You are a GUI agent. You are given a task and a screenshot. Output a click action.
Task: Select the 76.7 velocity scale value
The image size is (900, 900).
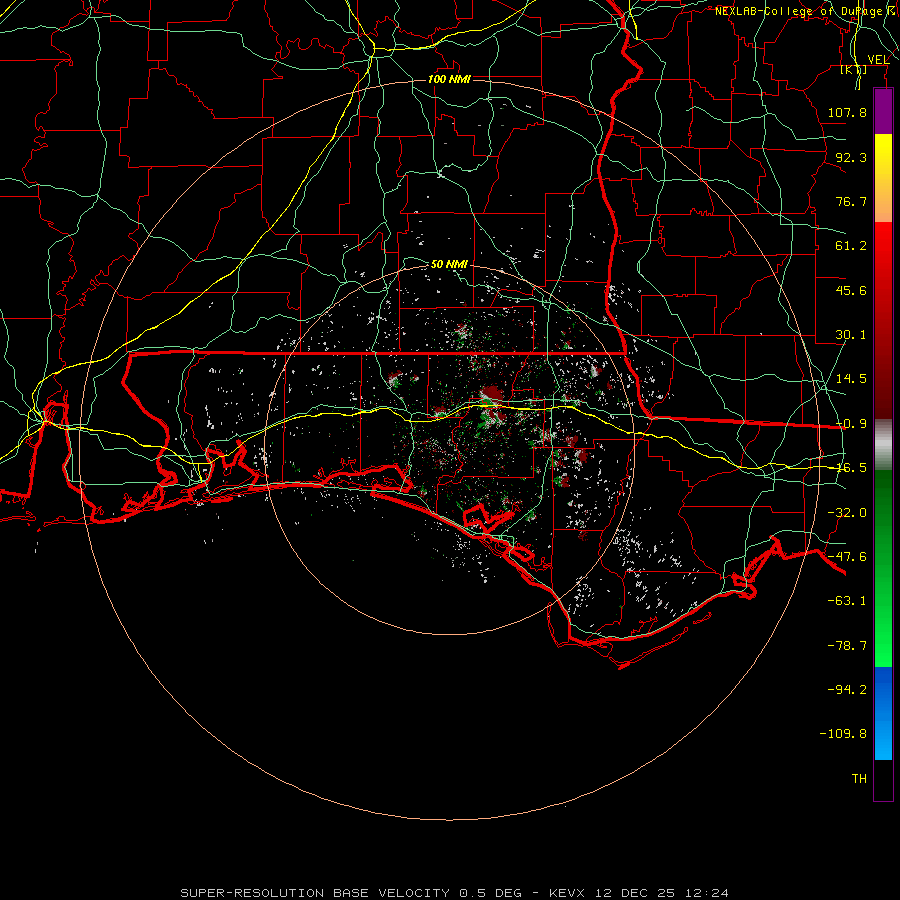click(851, 201)
